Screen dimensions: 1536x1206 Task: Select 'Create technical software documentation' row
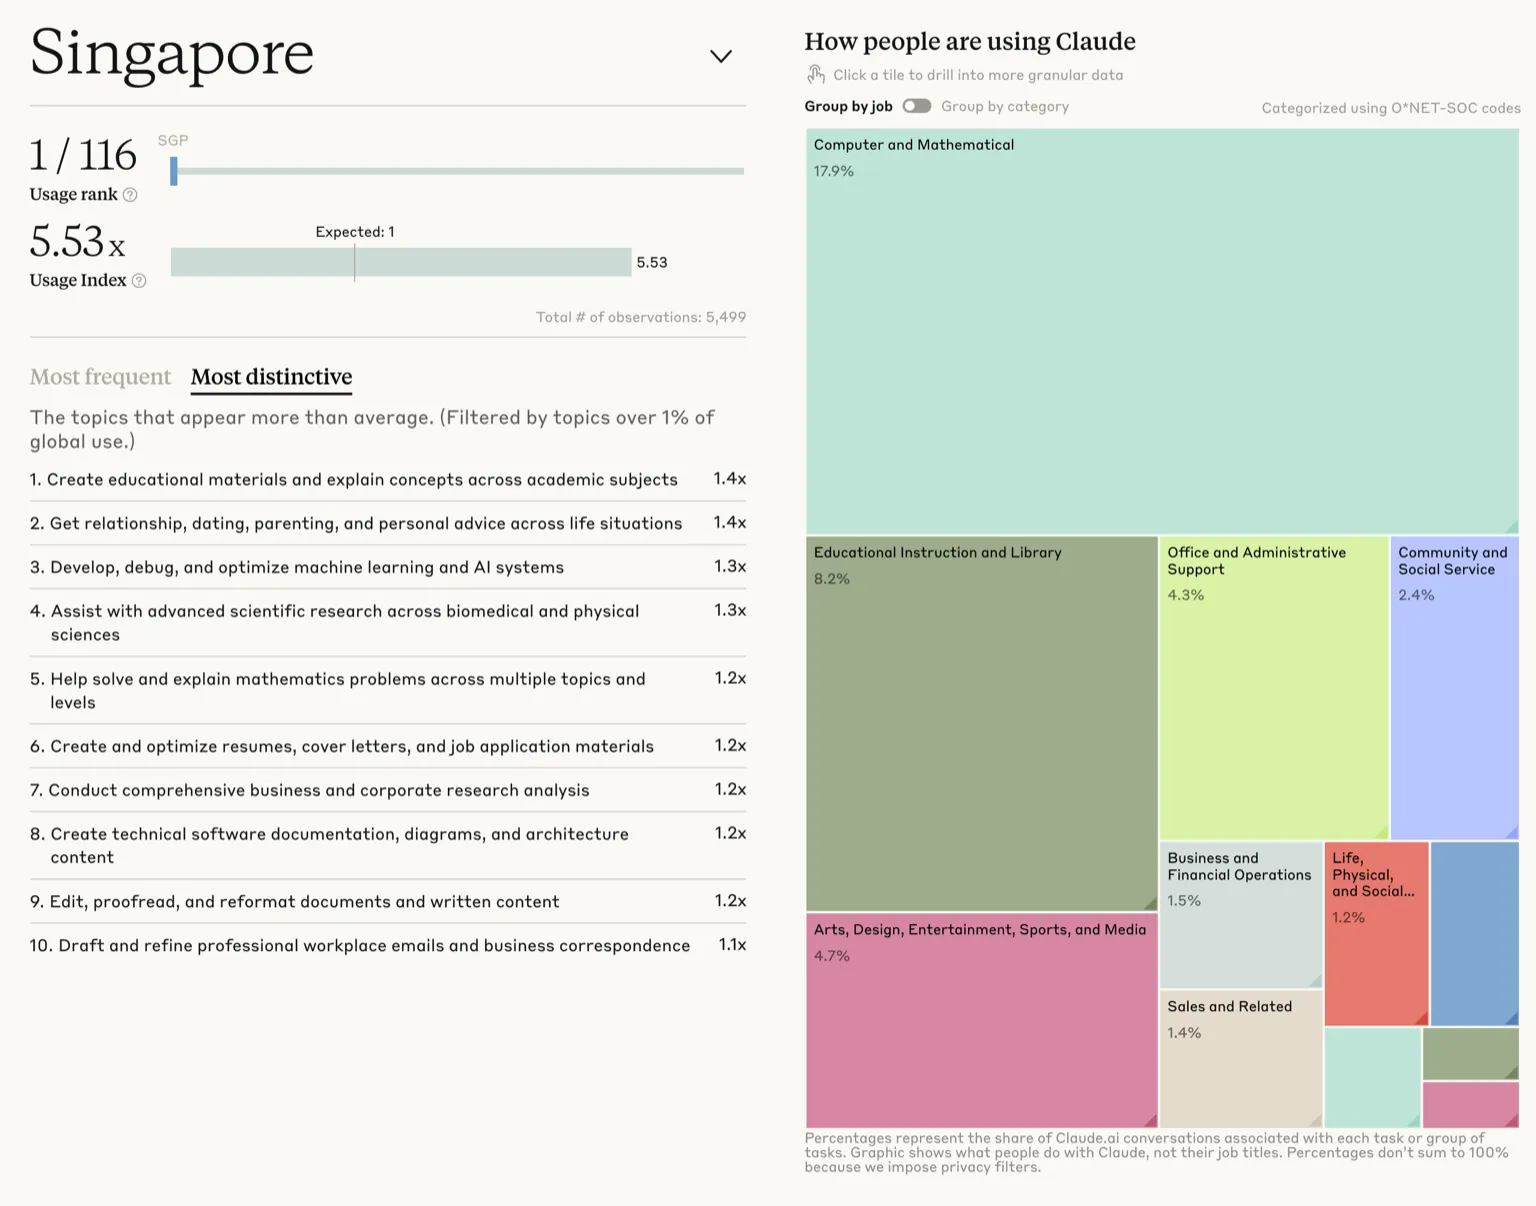(x=388, y=846)
